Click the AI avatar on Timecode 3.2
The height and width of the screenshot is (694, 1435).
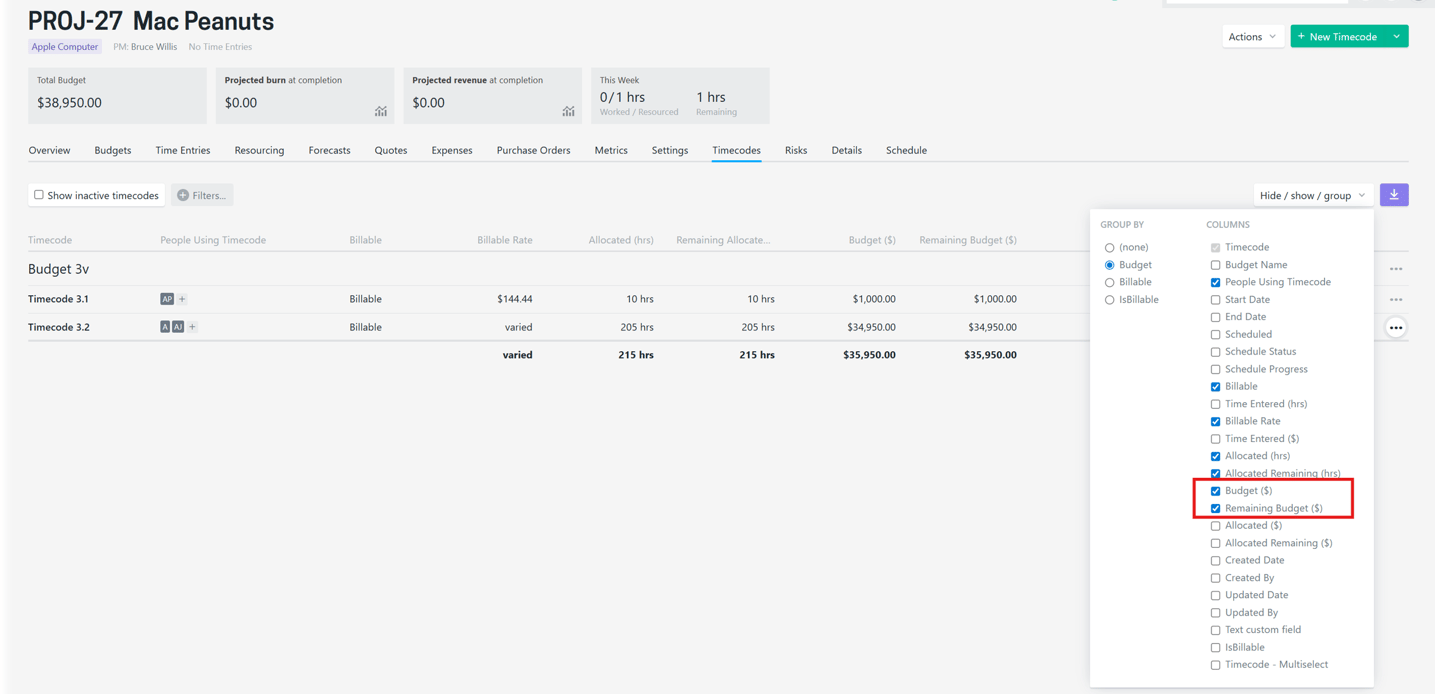[178, 327]
